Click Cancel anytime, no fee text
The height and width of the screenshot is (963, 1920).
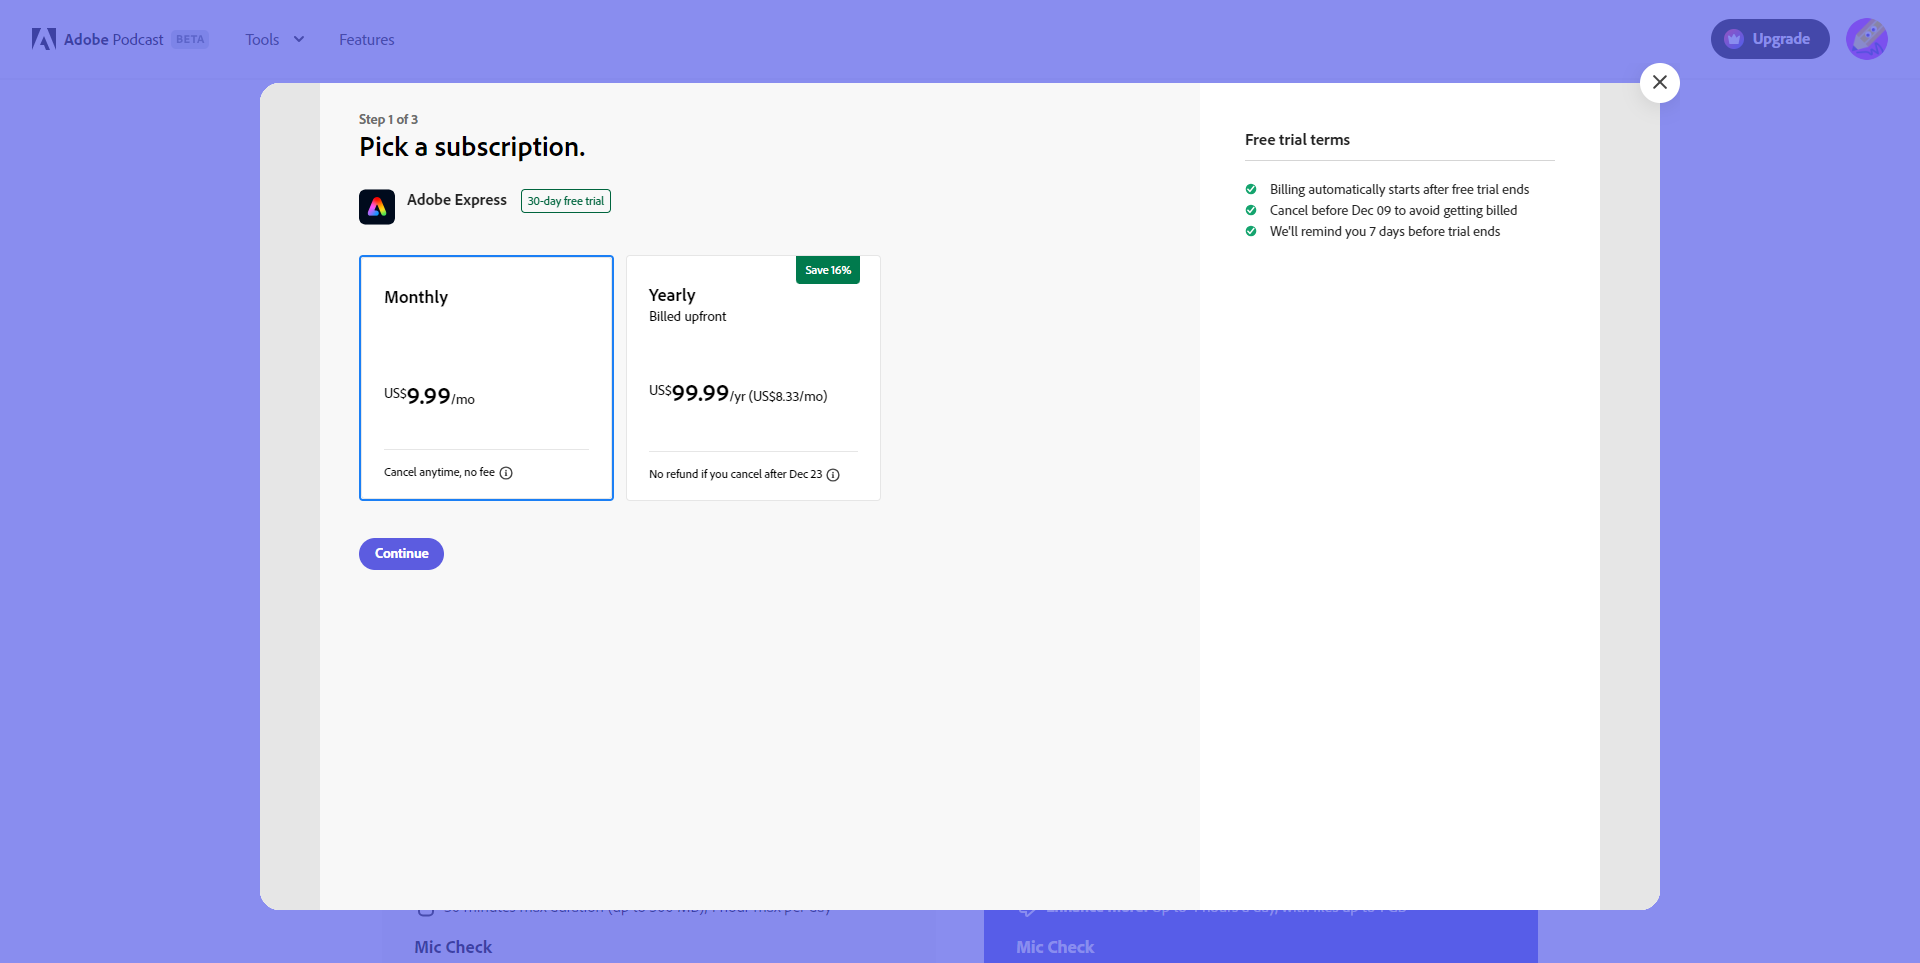click(x=439, y=473)
